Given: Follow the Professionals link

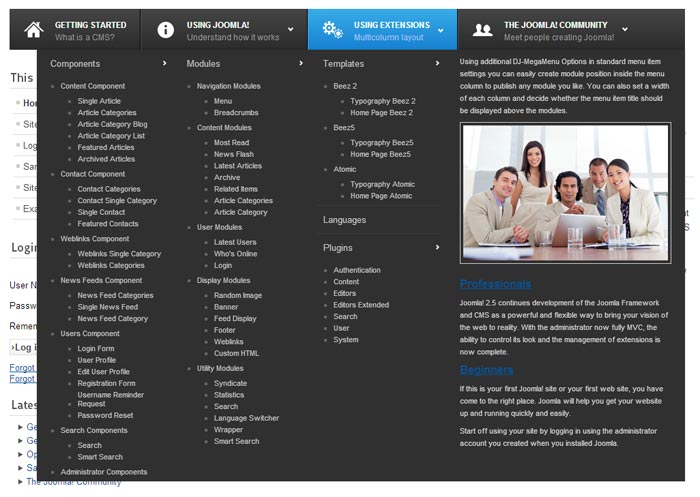Looking at the screenshot, I should [495, 284].
